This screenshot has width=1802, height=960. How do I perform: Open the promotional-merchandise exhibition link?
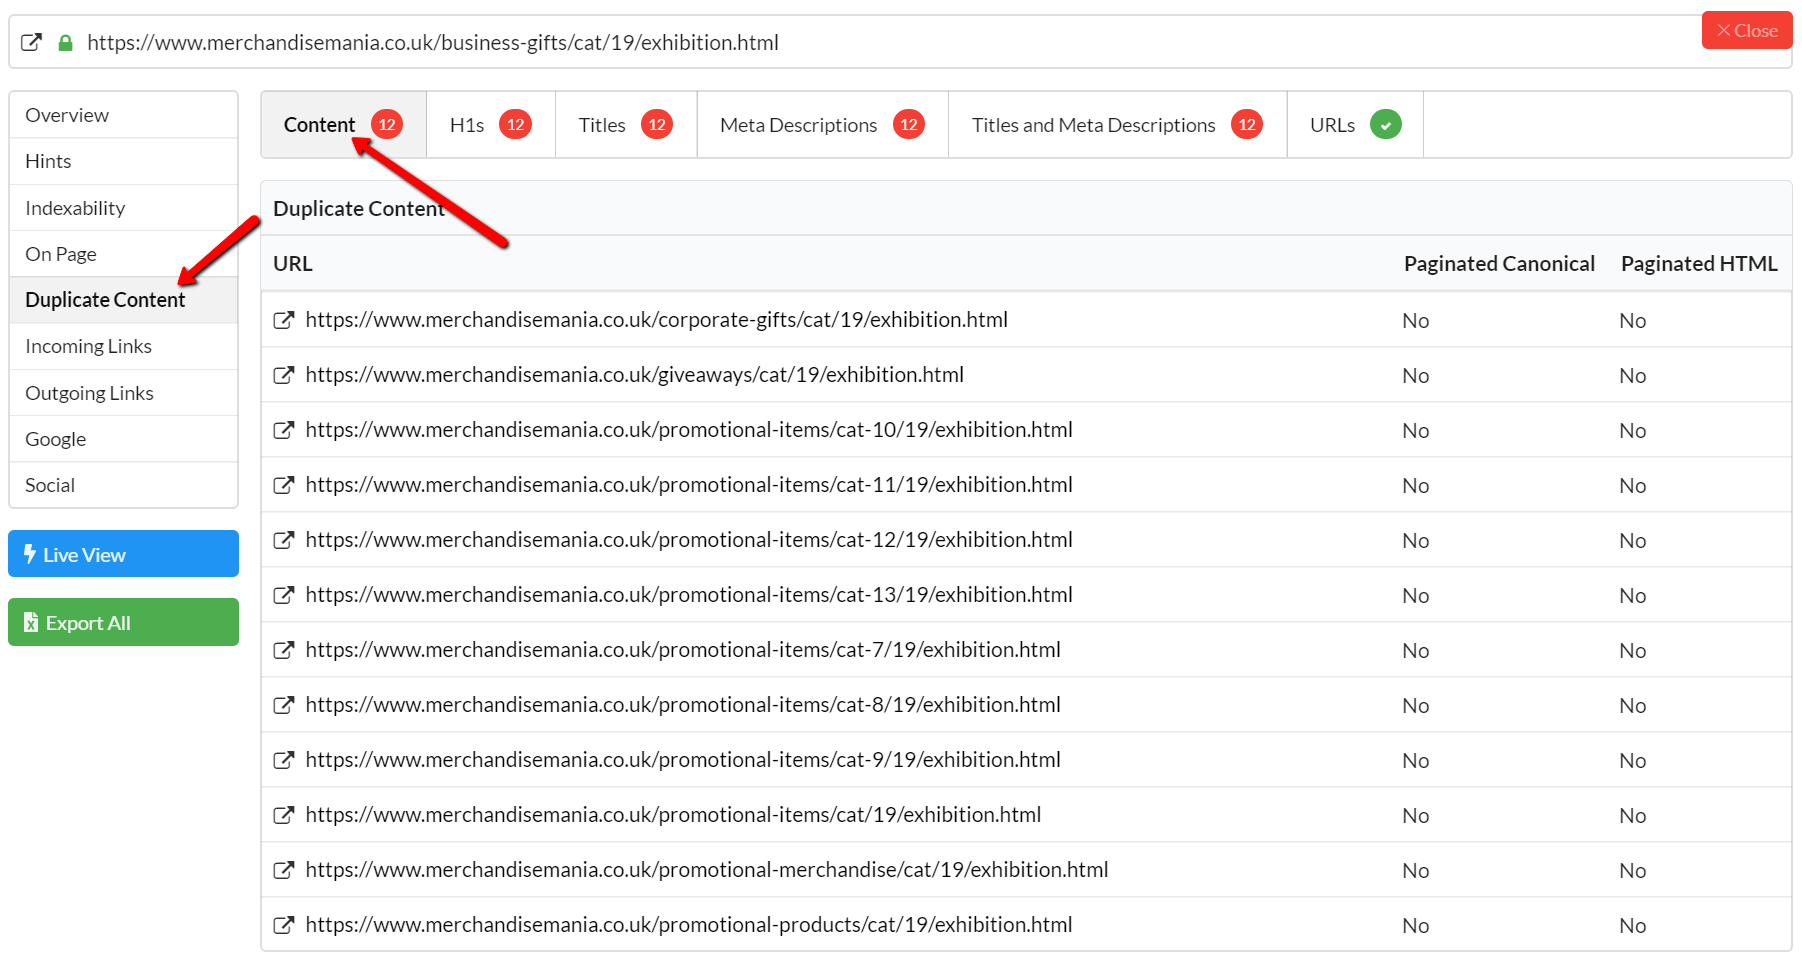pos(707,870)
